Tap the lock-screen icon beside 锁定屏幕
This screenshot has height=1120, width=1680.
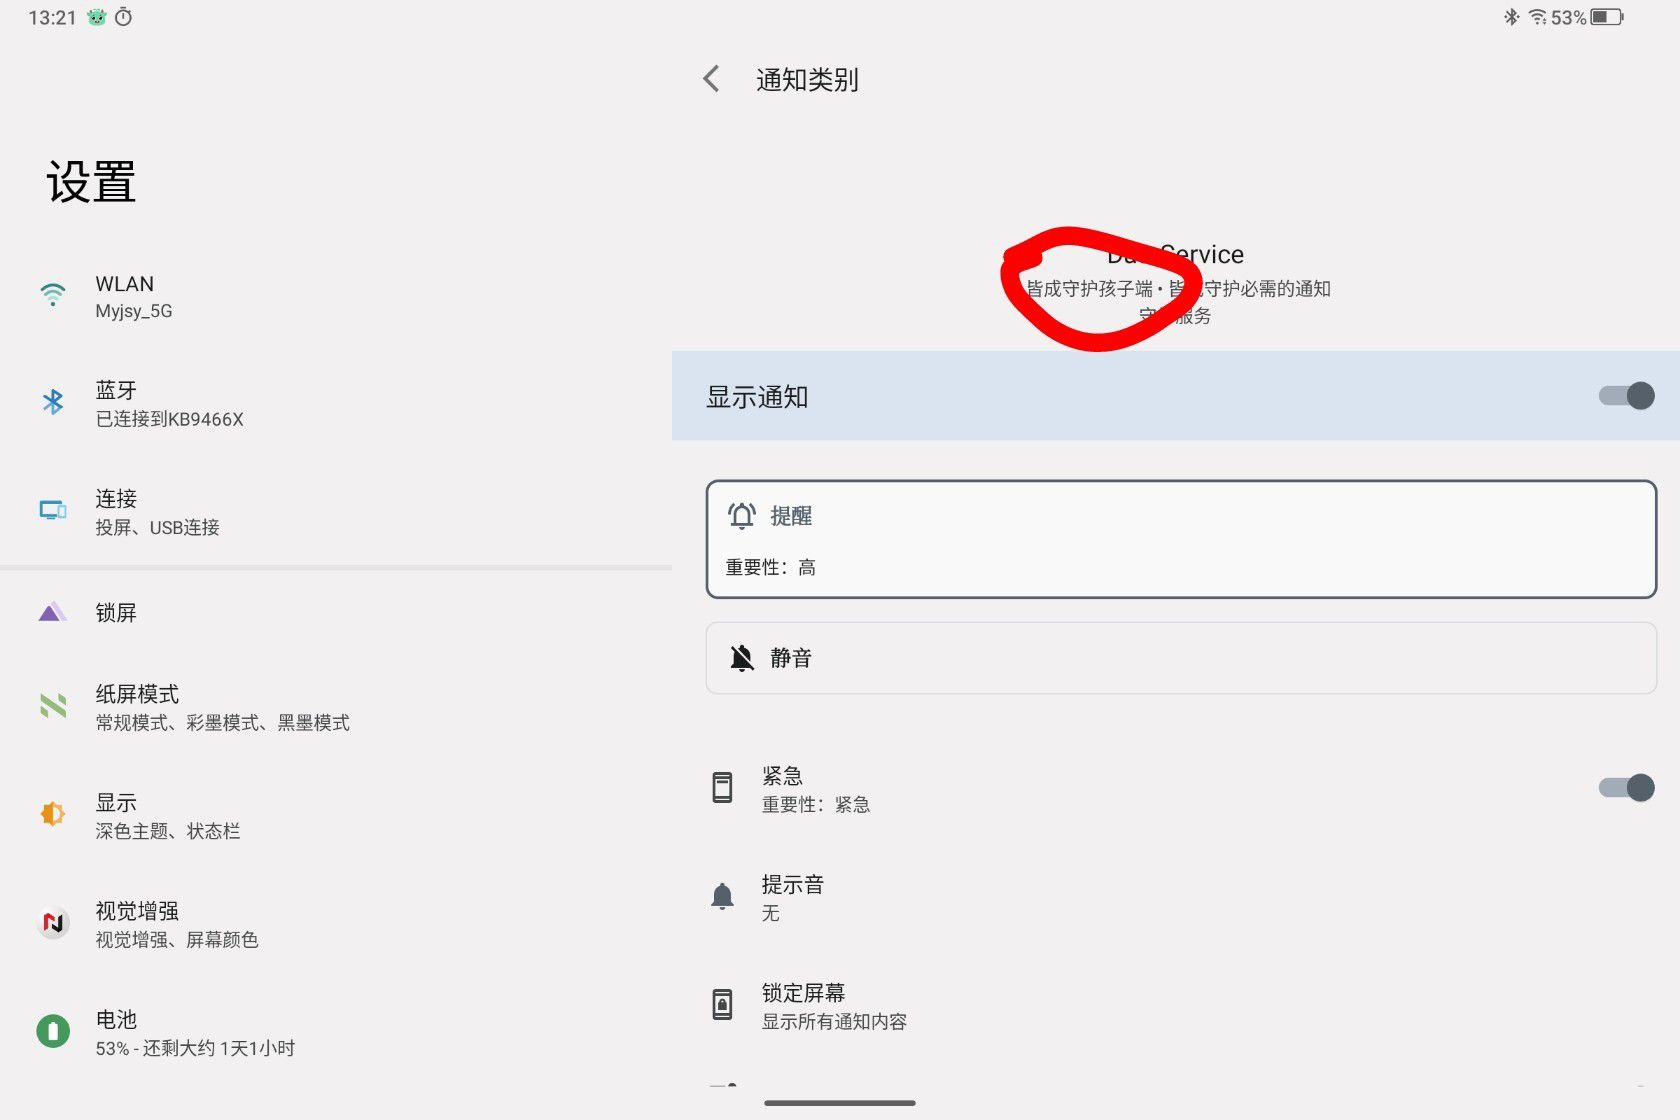[x=722, y=1004]
